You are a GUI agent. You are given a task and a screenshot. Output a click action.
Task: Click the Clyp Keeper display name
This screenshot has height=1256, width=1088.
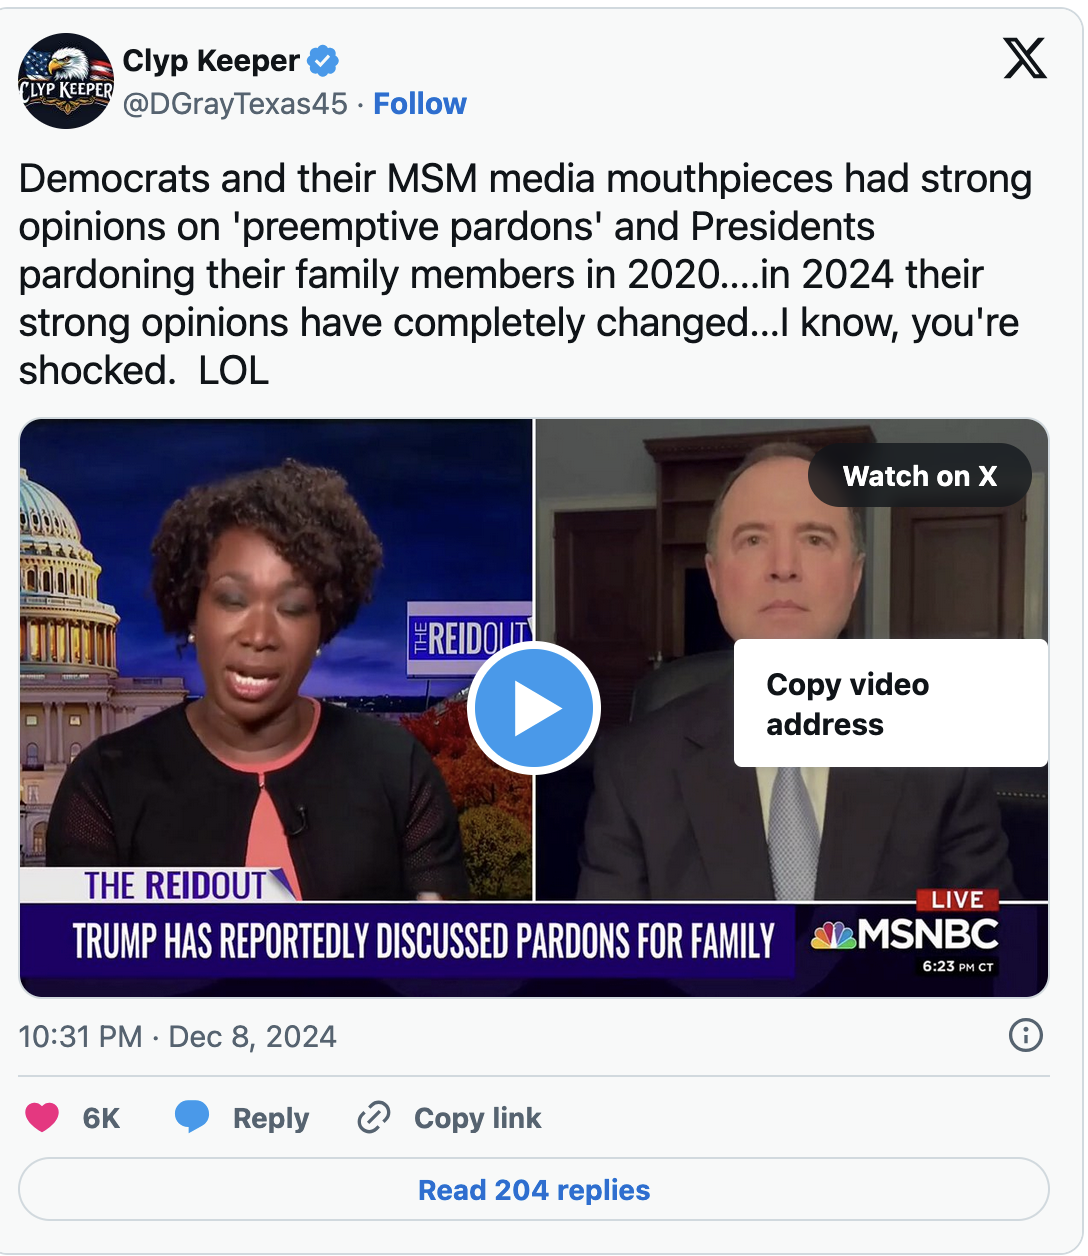pyautogui.click(x=211, y=61)
